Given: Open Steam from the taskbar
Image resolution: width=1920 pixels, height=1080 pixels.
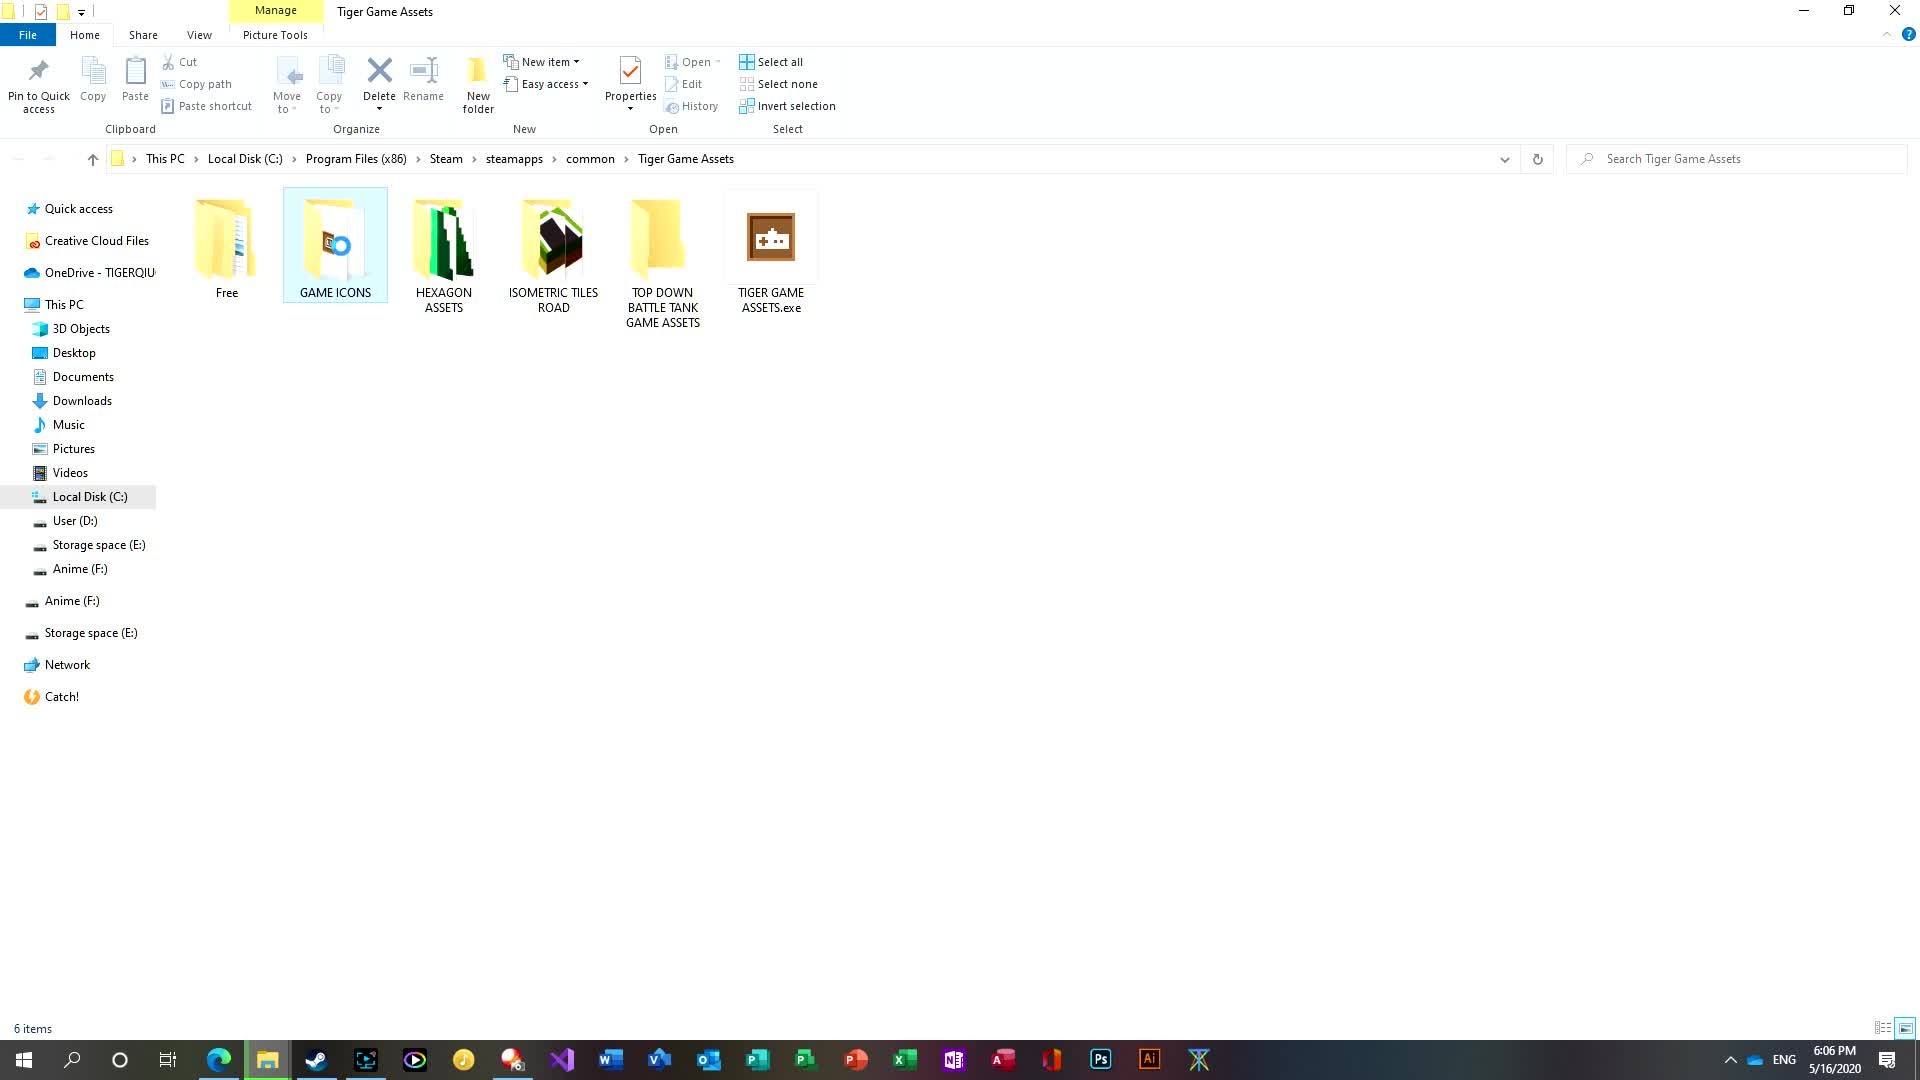Looking at the screenshot, I should (316, 1060).
